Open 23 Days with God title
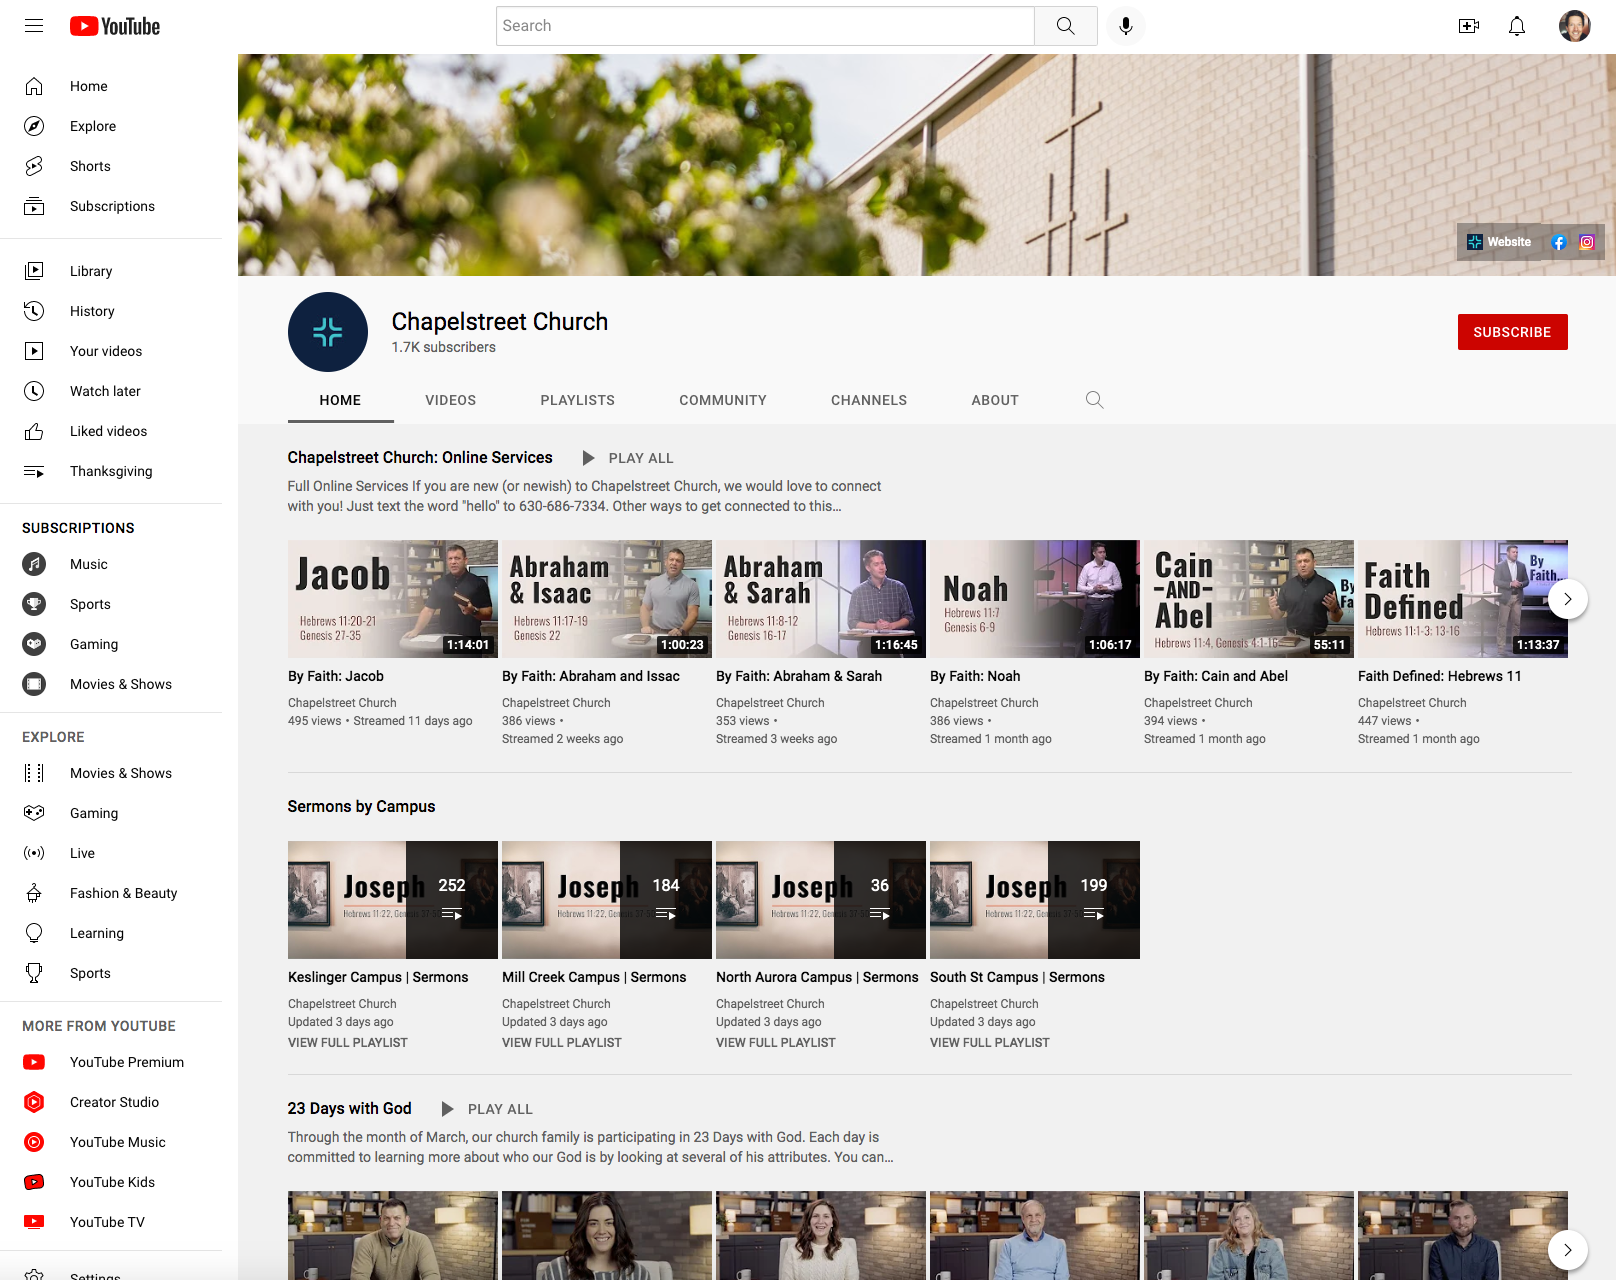Viewport: 1616px width, 1280px height. (x=350, y=1108)
